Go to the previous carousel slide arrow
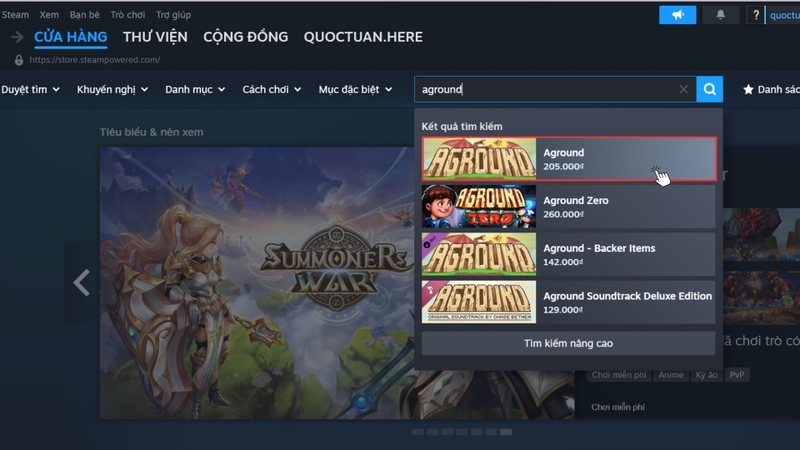Viewport: 800px width, 450px height. coord(82,283)
